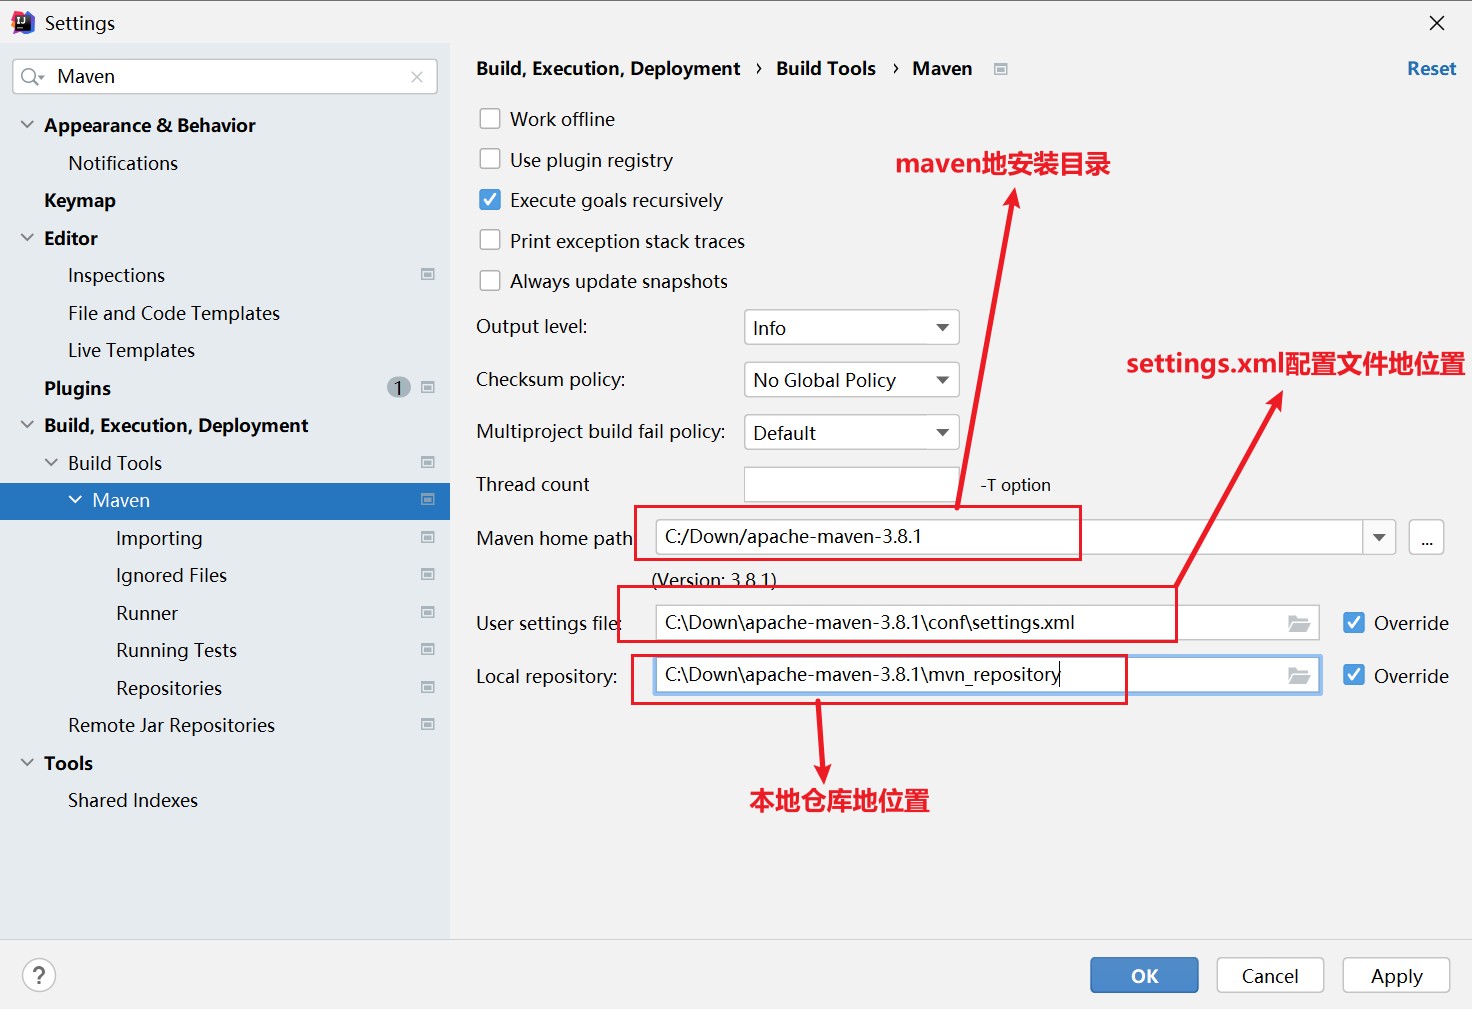Open Keymap settings page

pos(80,200)
